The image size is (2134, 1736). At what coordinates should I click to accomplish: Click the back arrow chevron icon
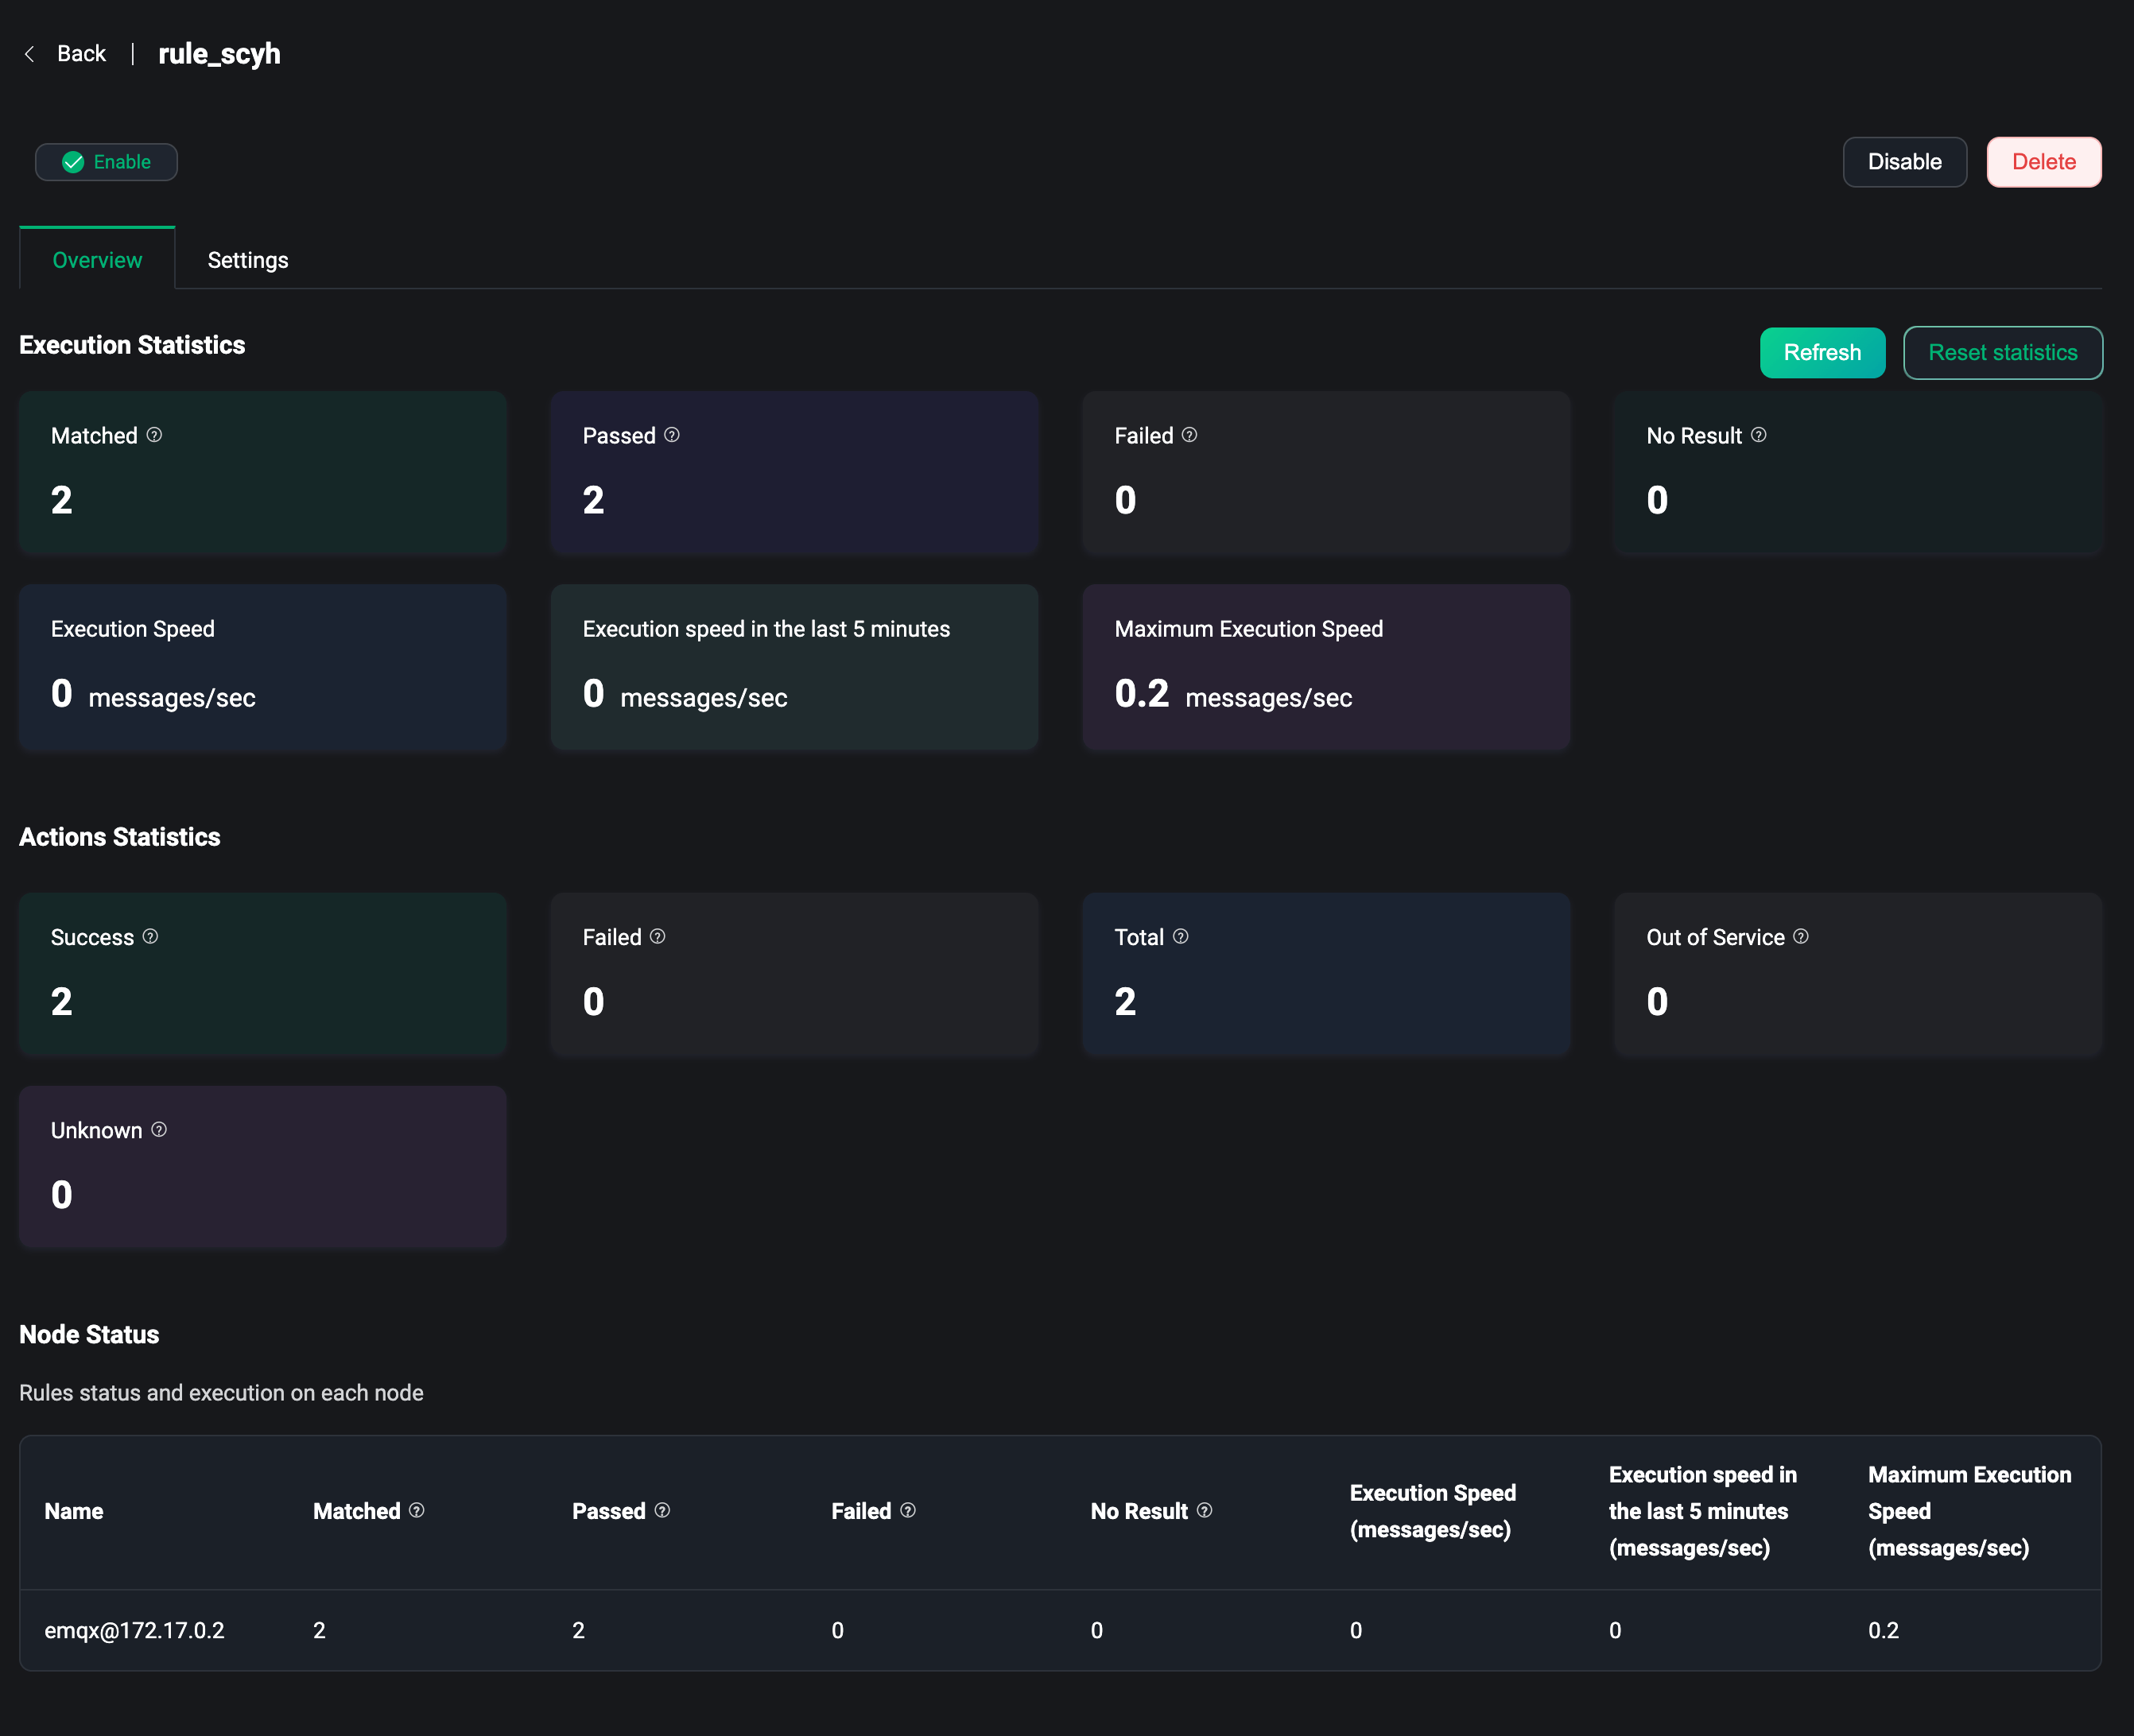30,54
